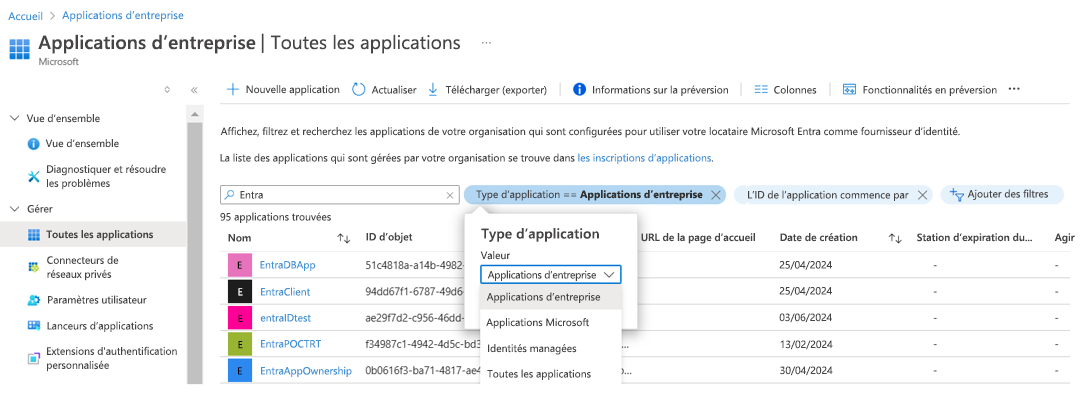This screenshot has width=1087, height=397.
Task: Select Identités managées option
Action: [550, 349]
